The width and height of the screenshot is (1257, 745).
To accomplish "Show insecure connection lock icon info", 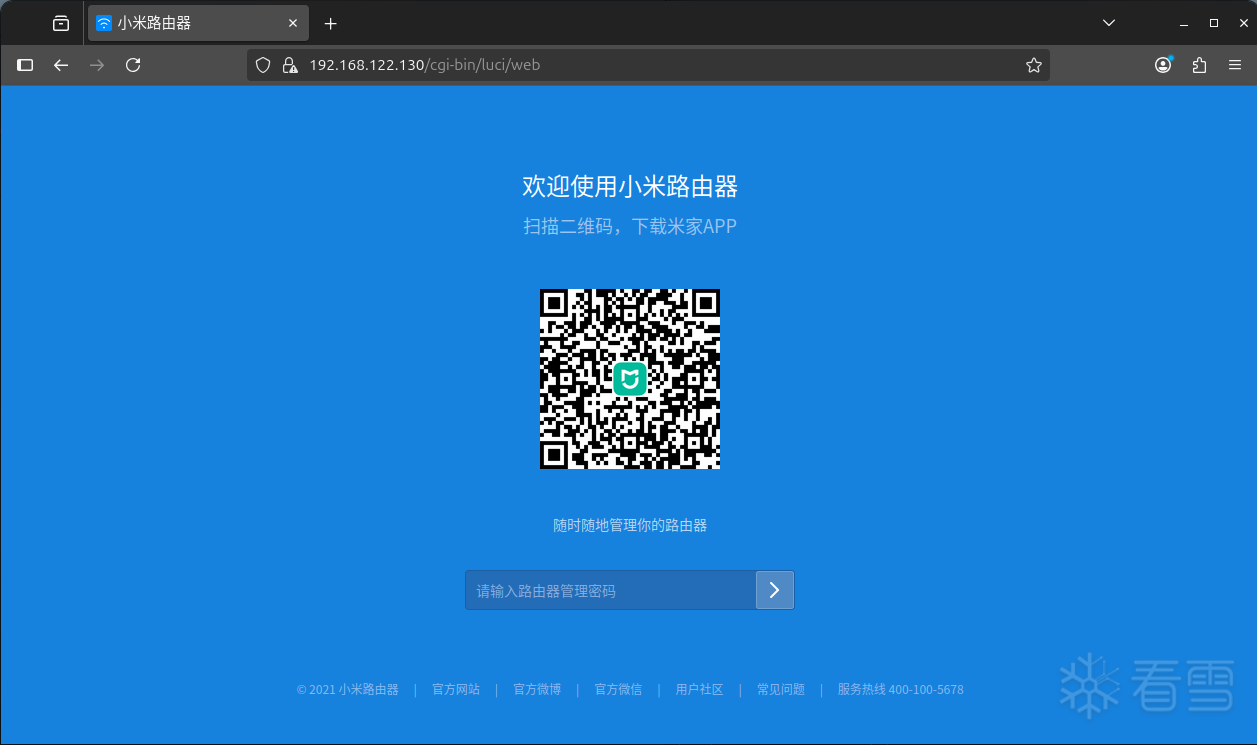I will click(x=290, y=65).
